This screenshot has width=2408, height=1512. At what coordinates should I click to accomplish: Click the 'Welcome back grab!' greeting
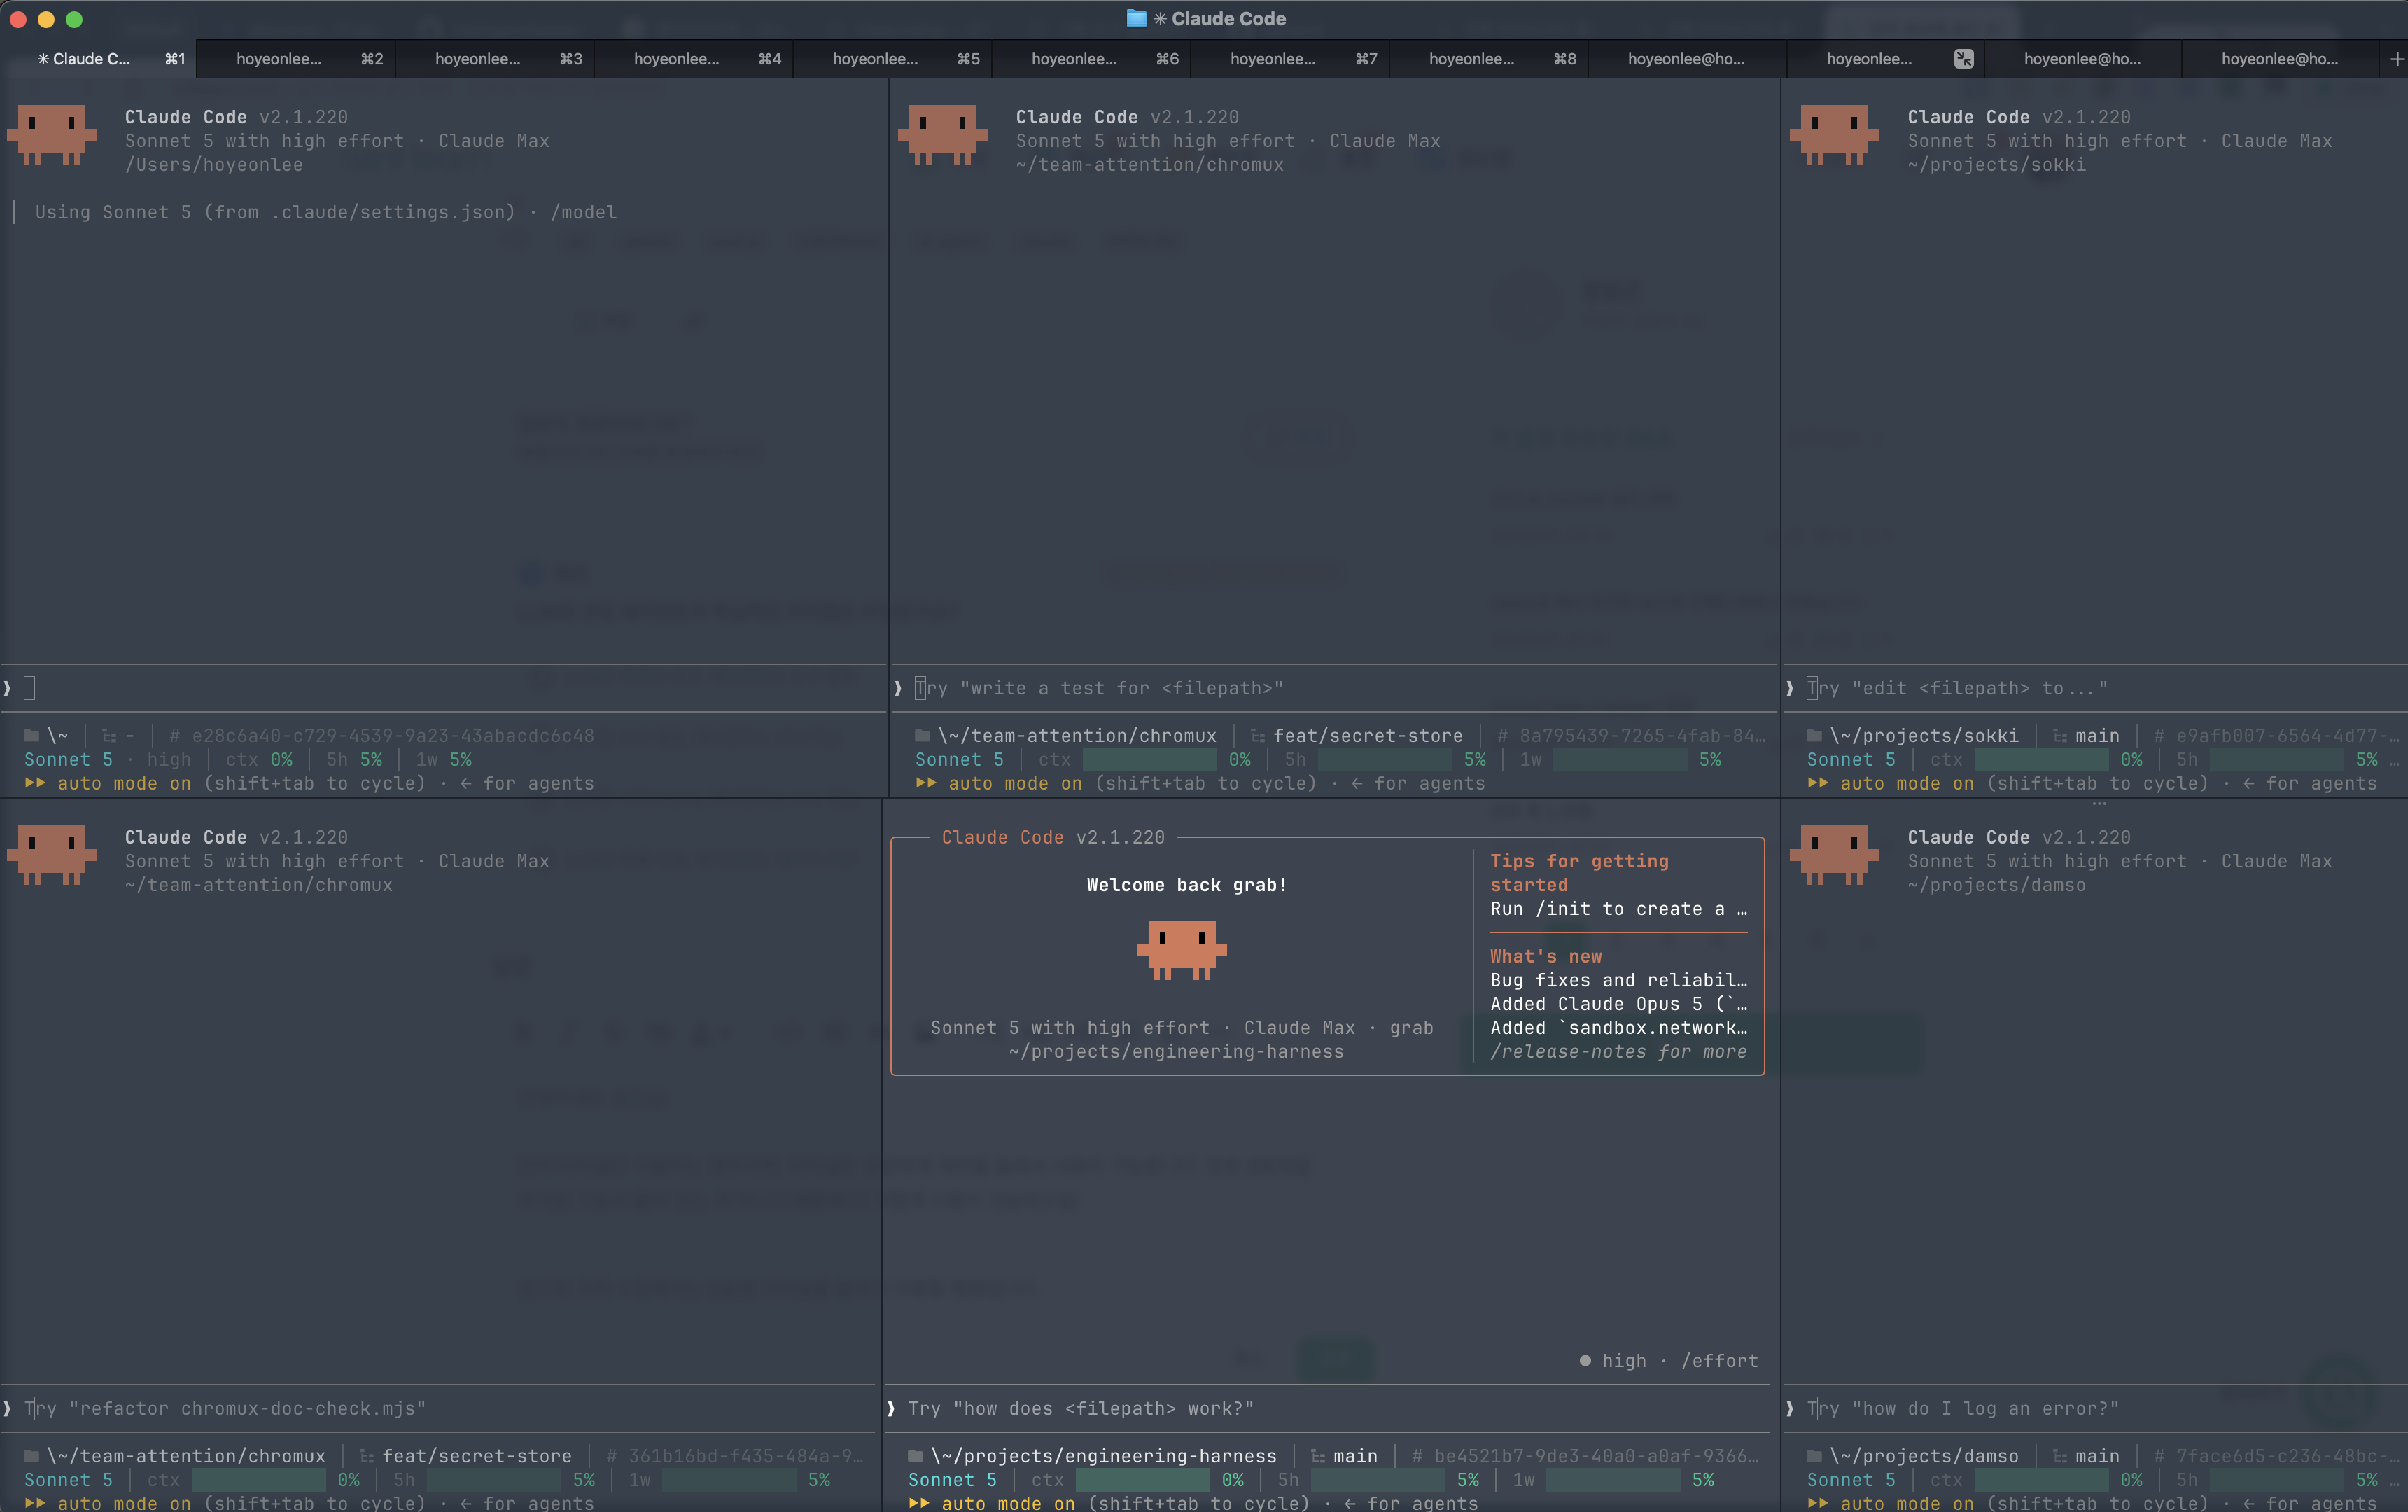pos(1187,885)
